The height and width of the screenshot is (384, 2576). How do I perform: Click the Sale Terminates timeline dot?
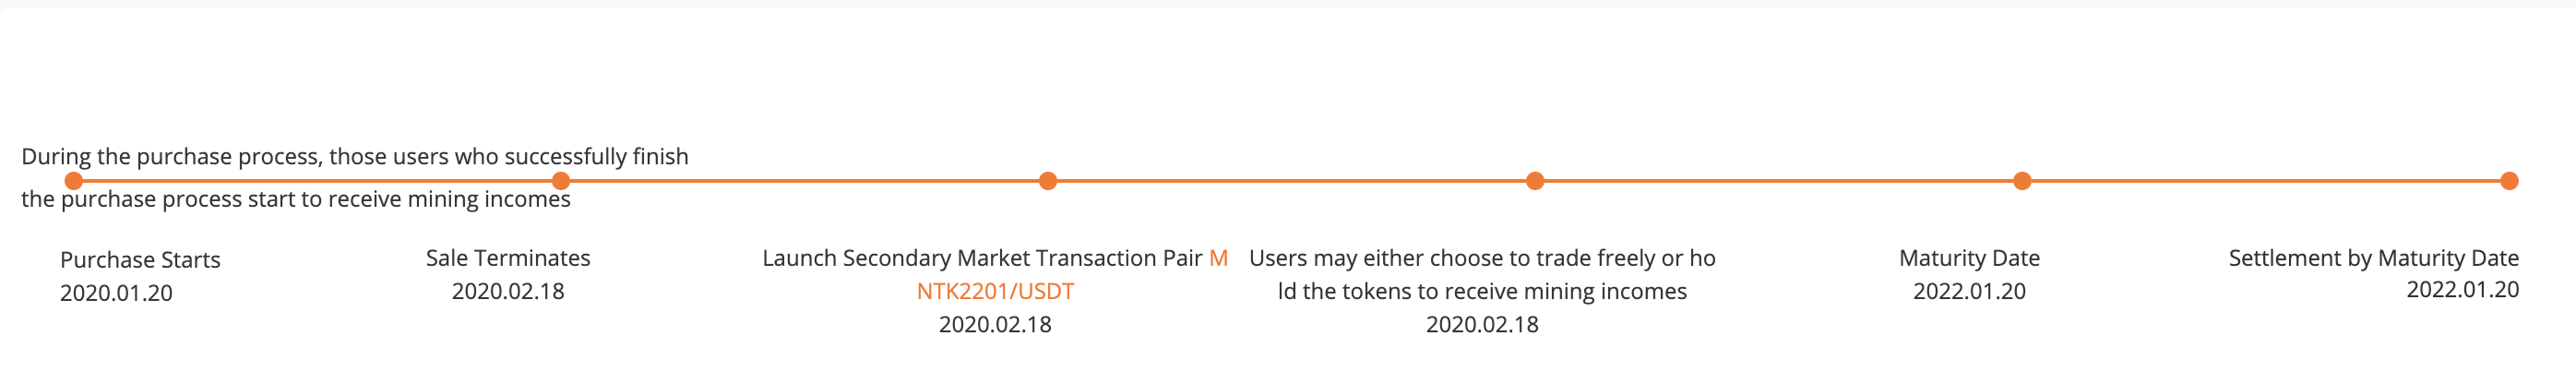coord(561,181)
